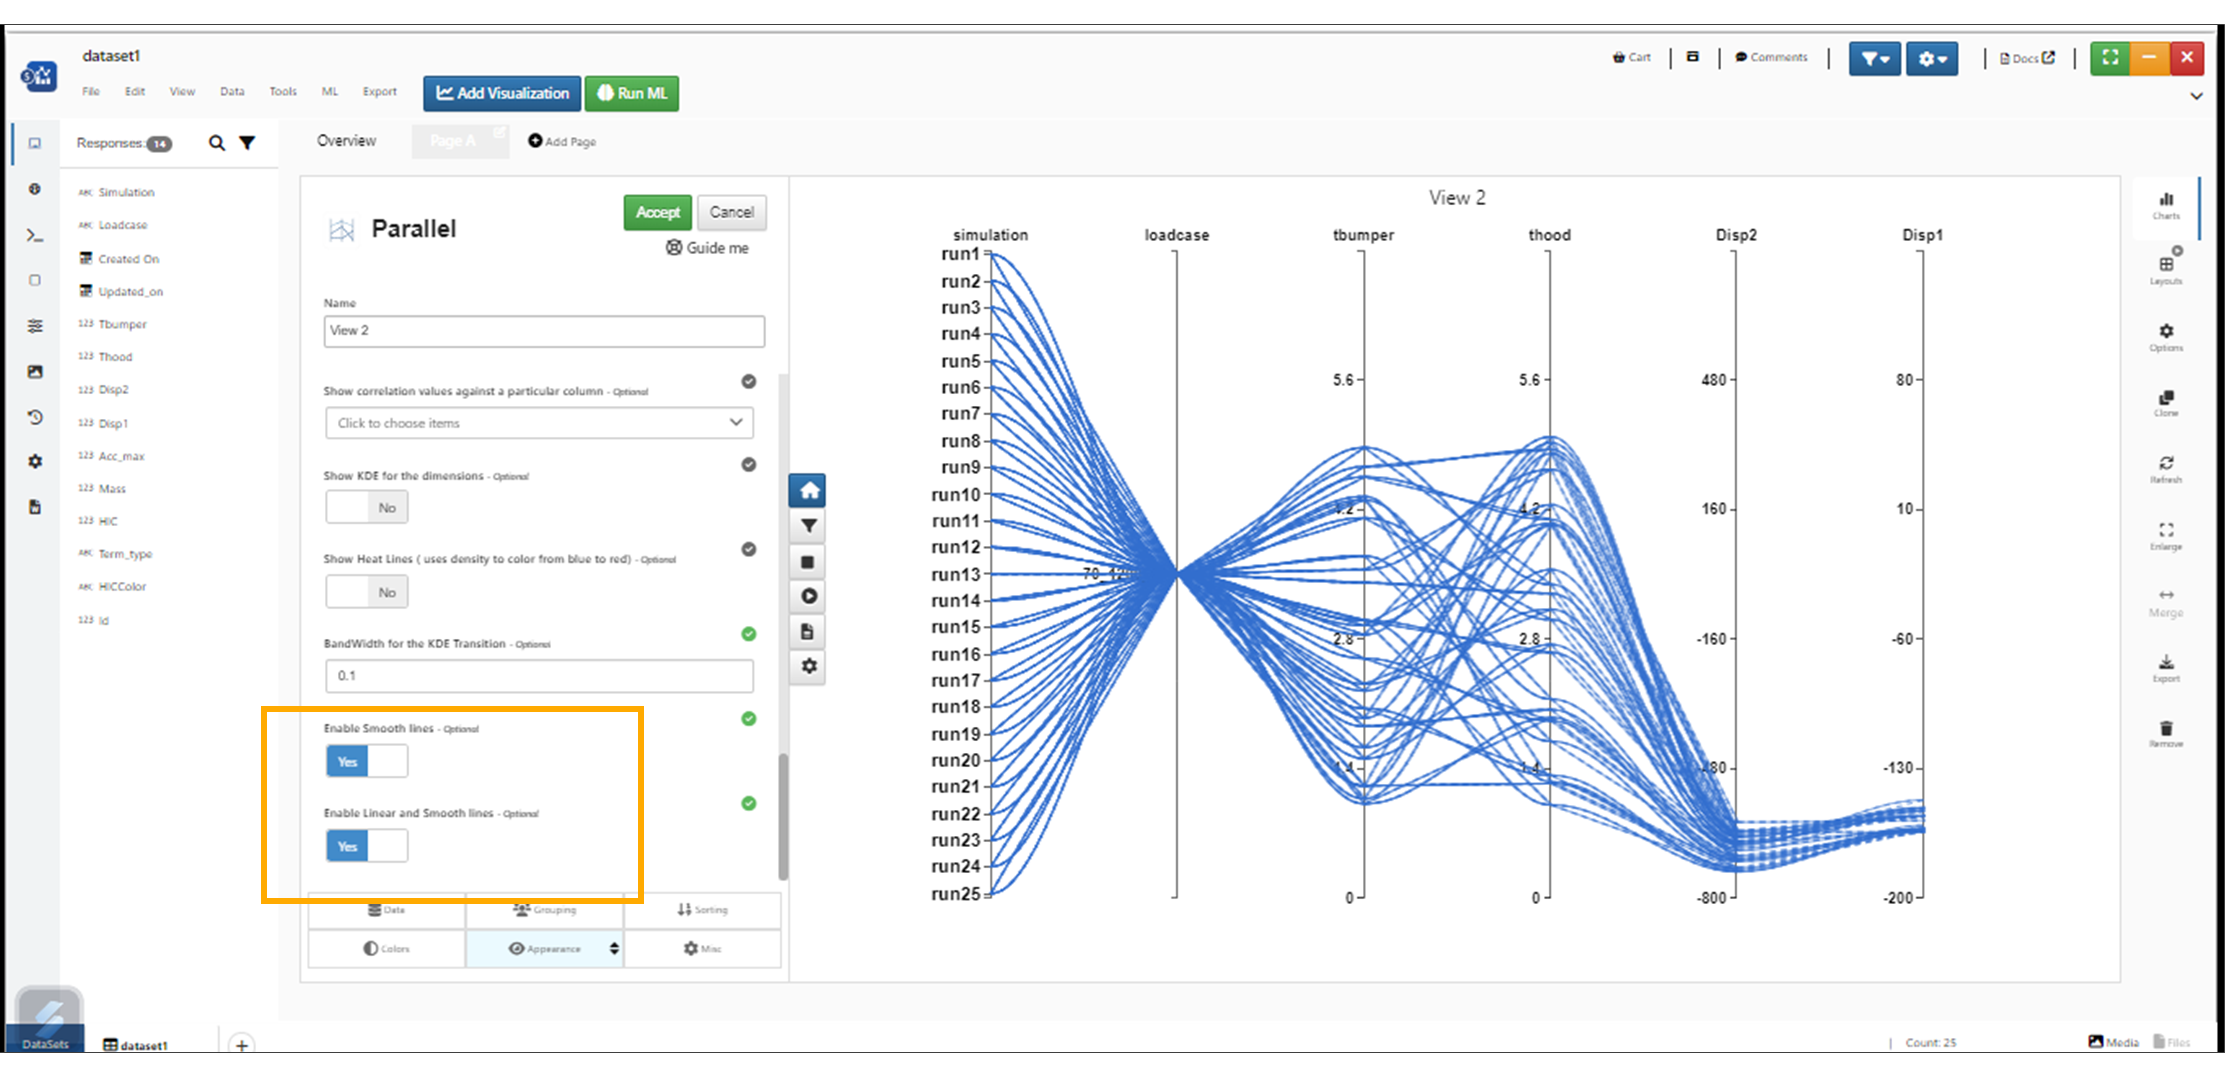
Task: Click the home icon beside the chart
Action: tap(808, 491)
